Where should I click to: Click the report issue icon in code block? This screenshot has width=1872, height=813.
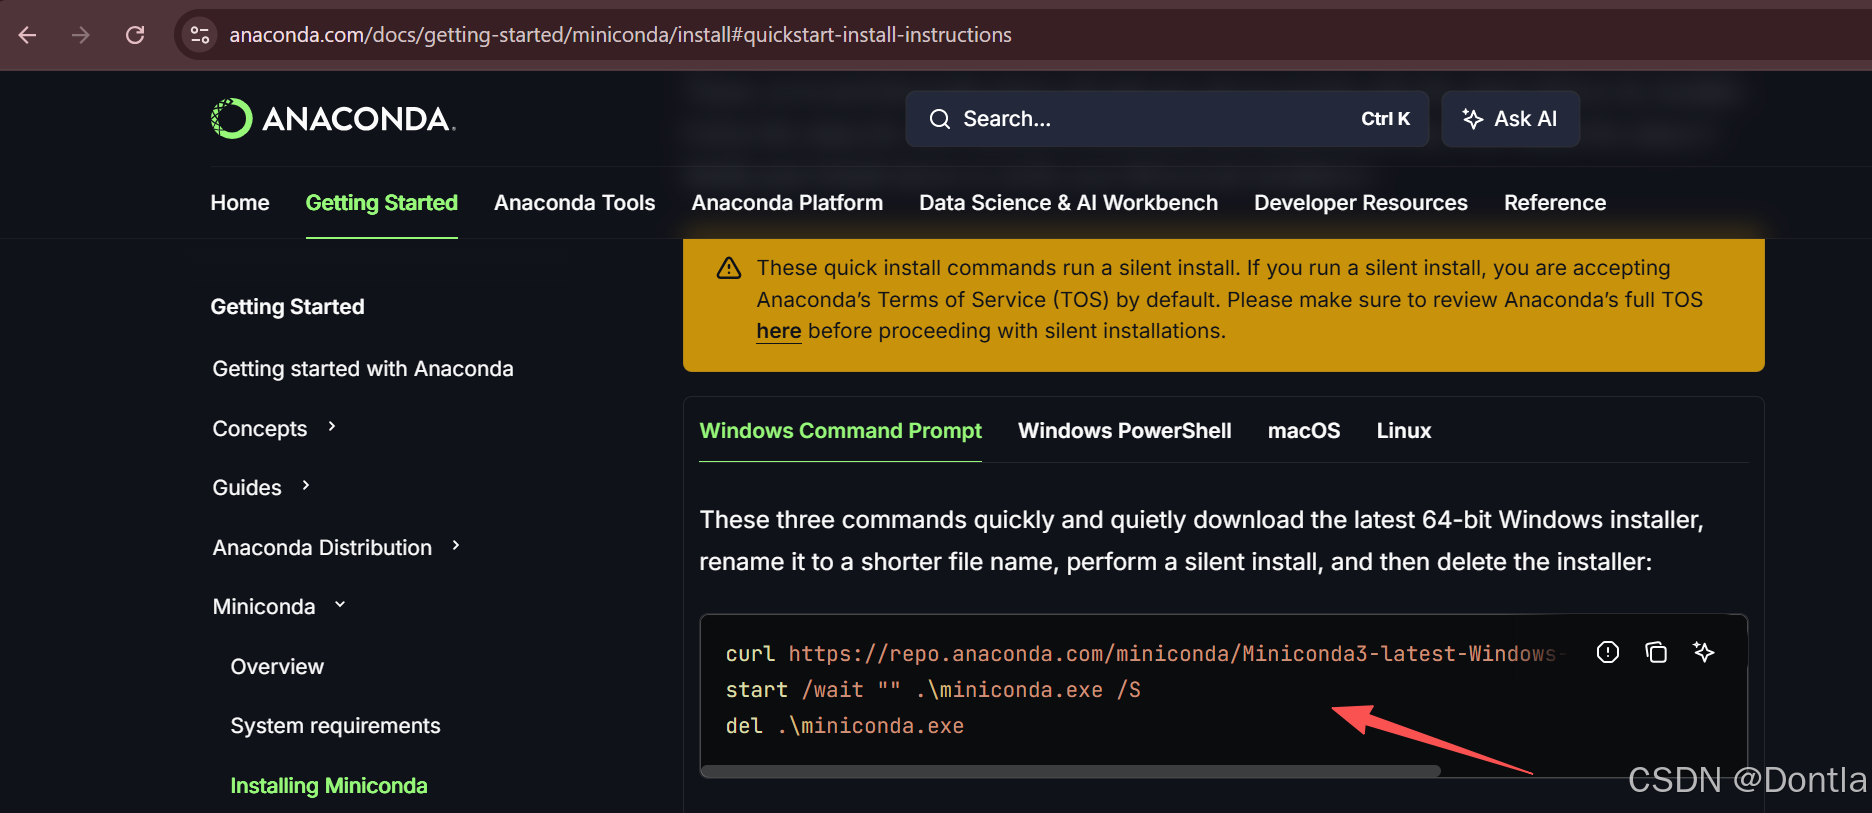pos(1608,652)
